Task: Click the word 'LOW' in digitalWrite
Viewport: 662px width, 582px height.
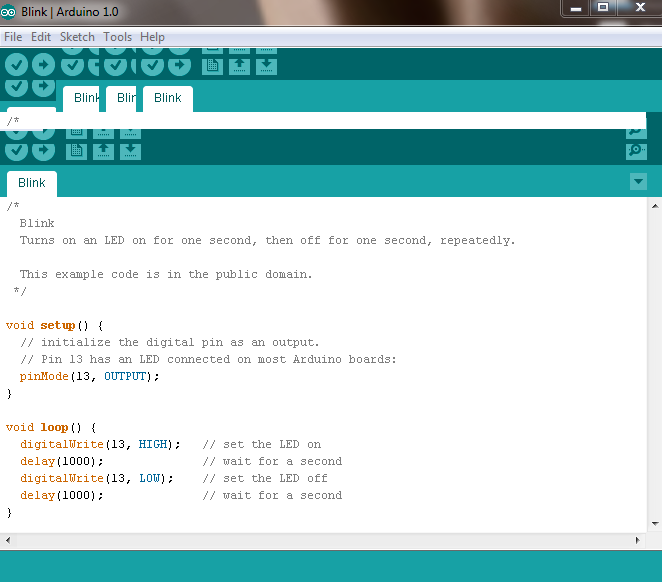Action: (x=149, y=478)
